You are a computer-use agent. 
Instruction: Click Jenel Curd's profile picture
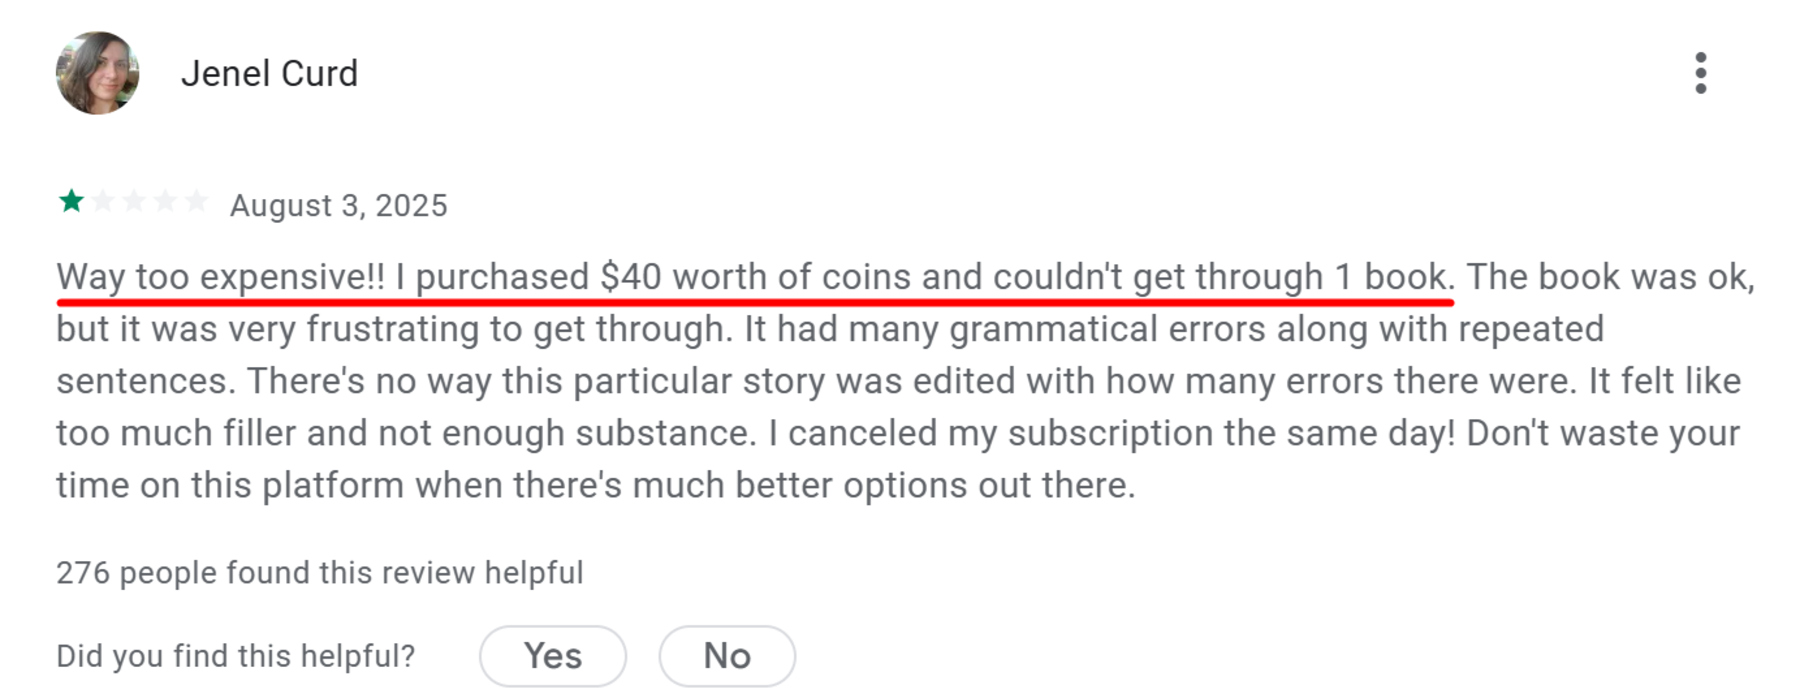tap(97, 73)
